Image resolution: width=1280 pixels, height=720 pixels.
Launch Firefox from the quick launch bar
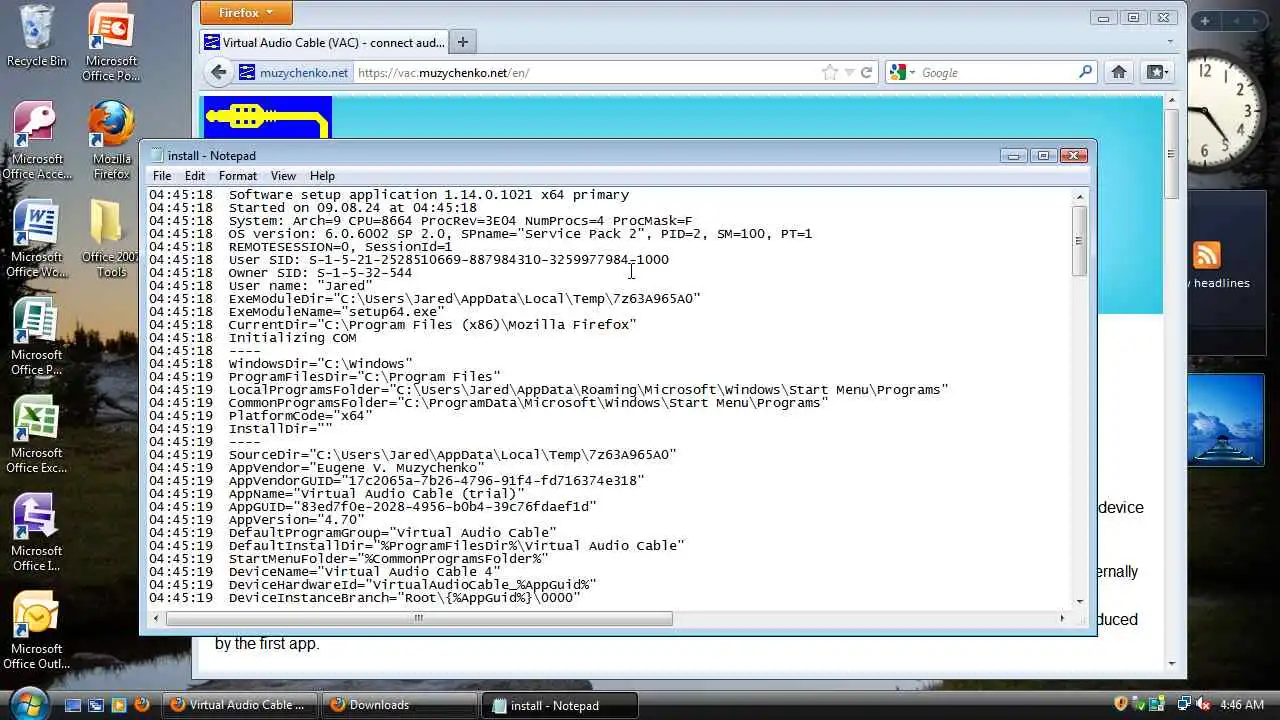tap(142, 705)
